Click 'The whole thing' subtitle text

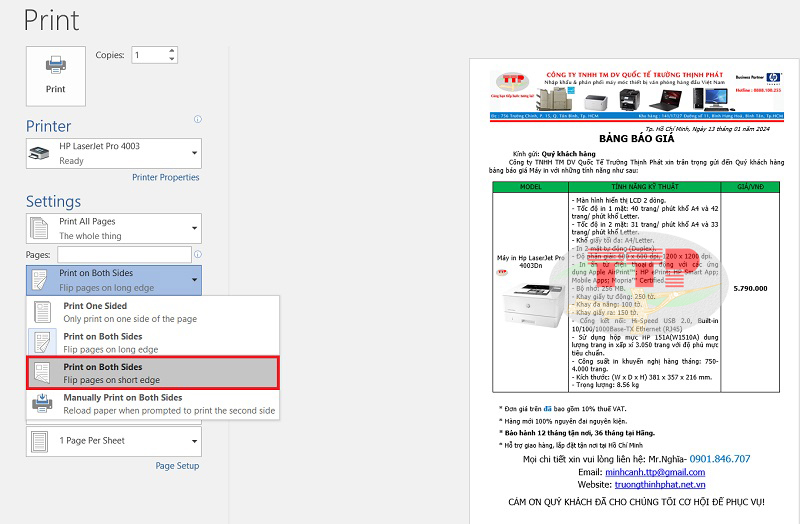(90, 236)
